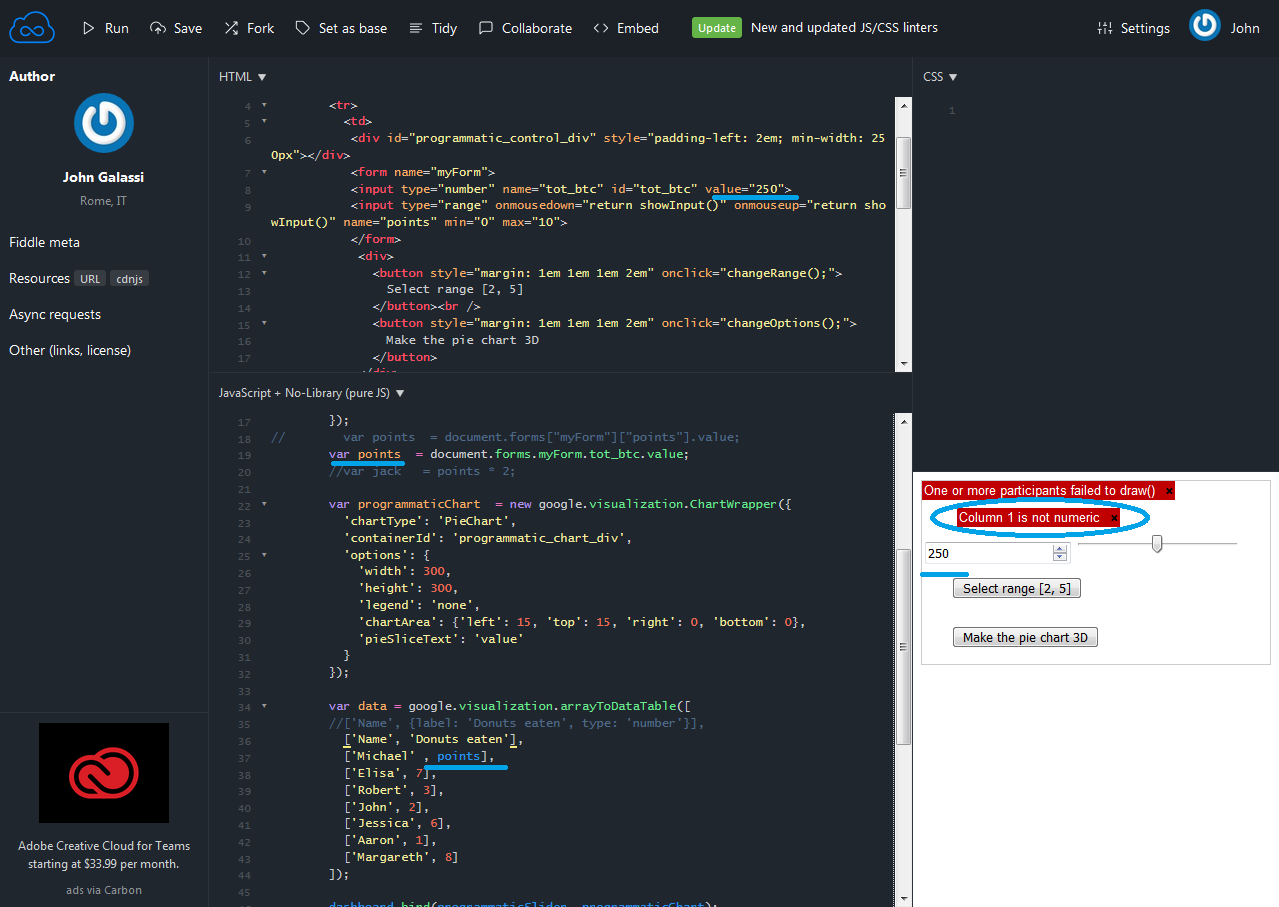
Task: Collapse the fold arrow at HTML line 15
Action: 264,323
